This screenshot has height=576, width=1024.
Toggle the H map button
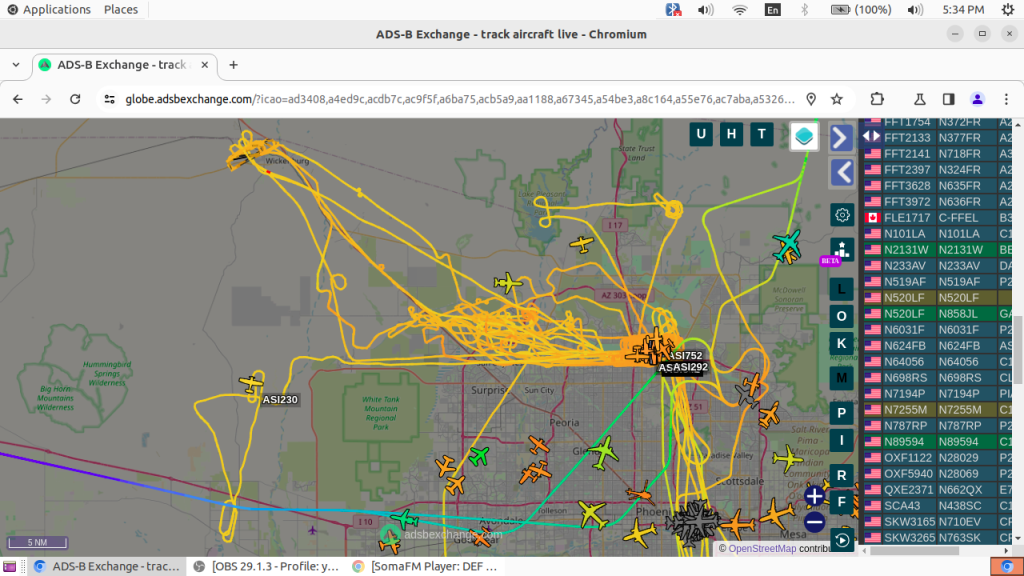click(x=731, y=135)
